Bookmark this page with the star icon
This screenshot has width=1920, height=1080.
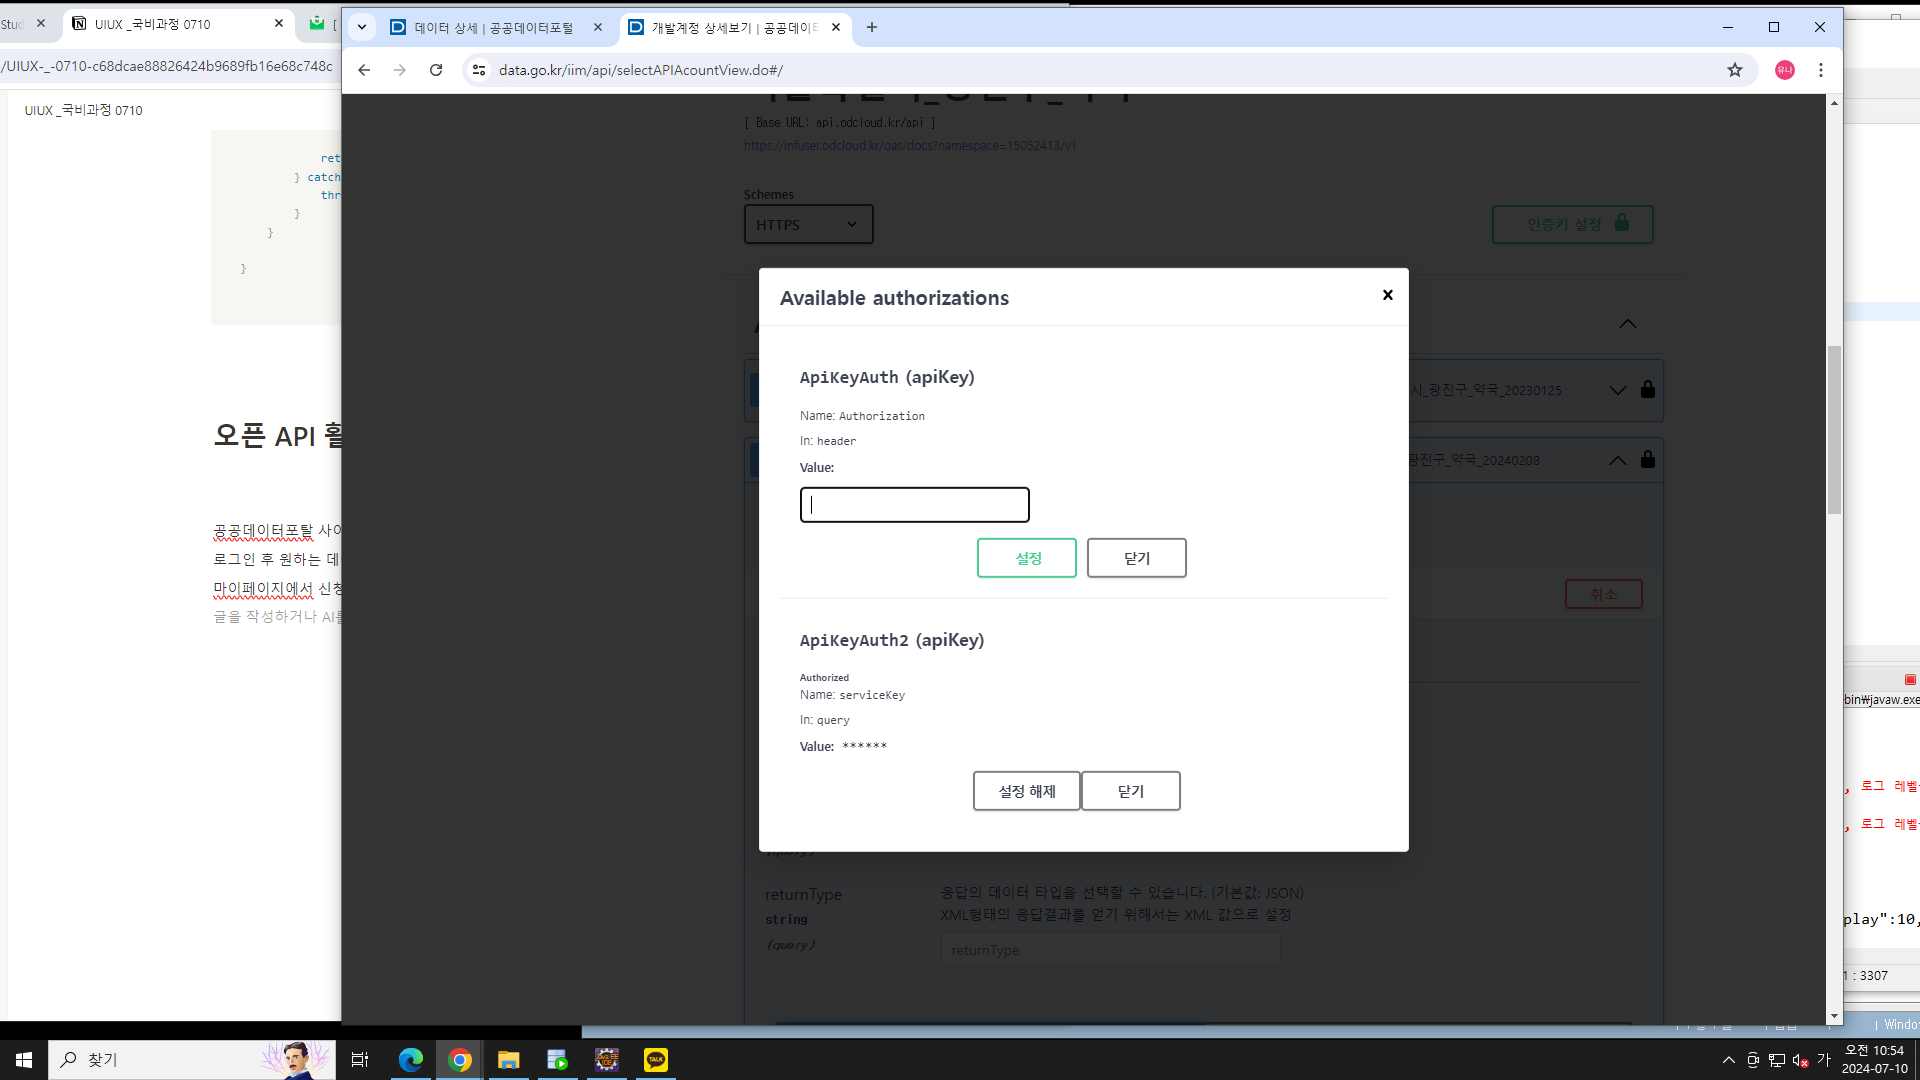1735,70
